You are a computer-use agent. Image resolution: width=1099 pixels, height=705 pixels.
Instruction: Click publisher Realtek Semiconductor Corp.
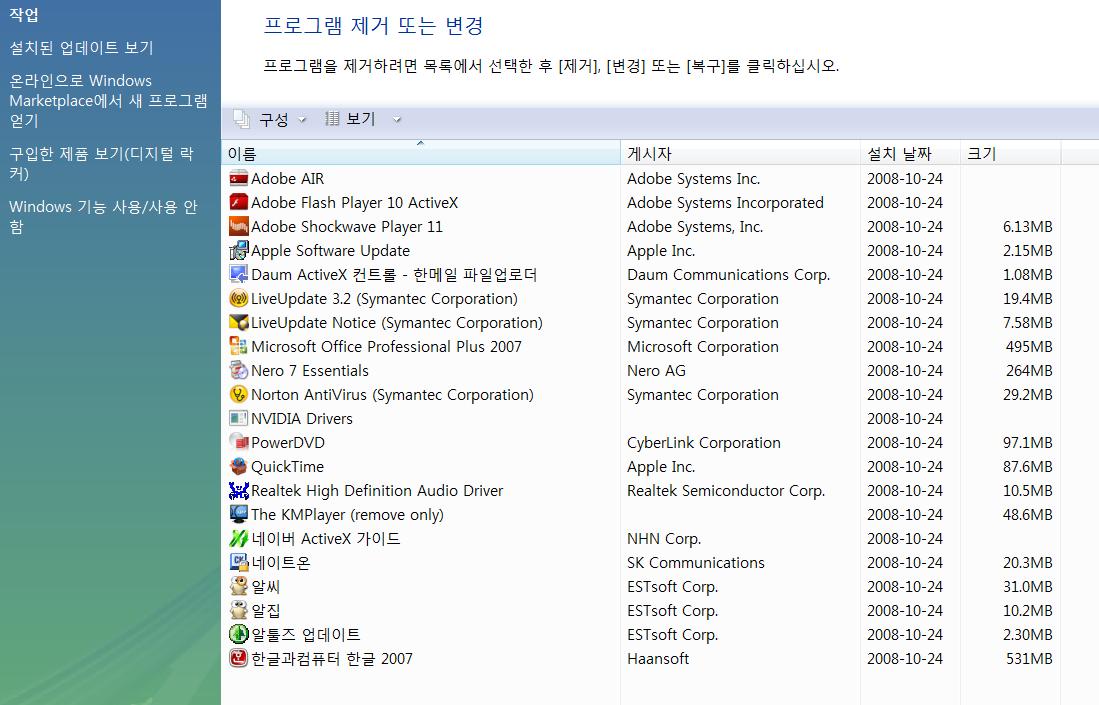pos(726,491)
